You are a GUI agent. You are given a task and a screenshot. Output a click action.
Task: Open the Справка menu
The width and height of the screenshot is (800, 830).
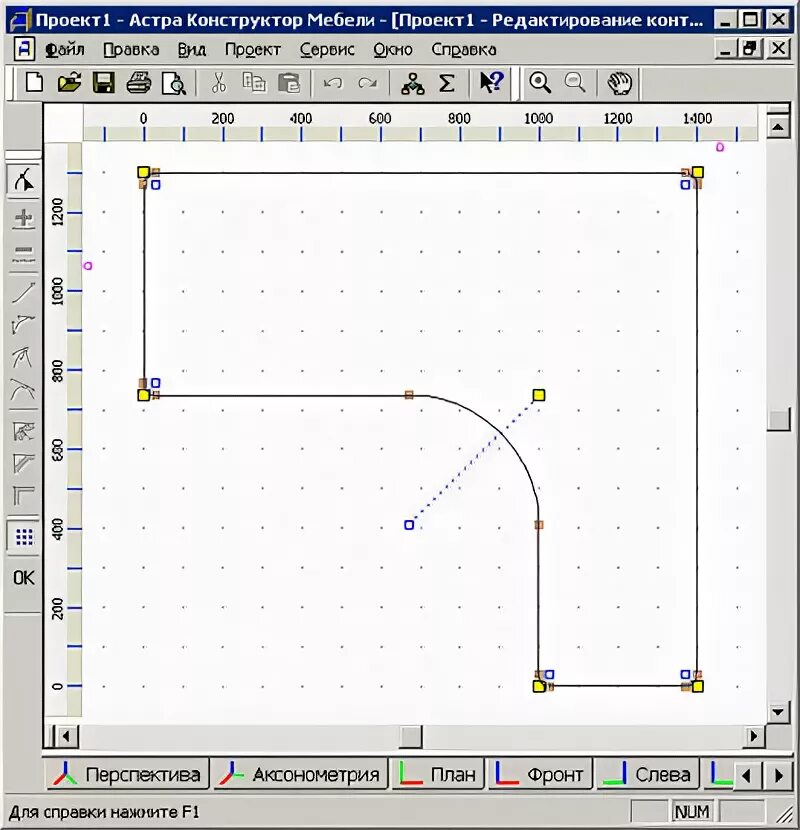tap(464, 50)
